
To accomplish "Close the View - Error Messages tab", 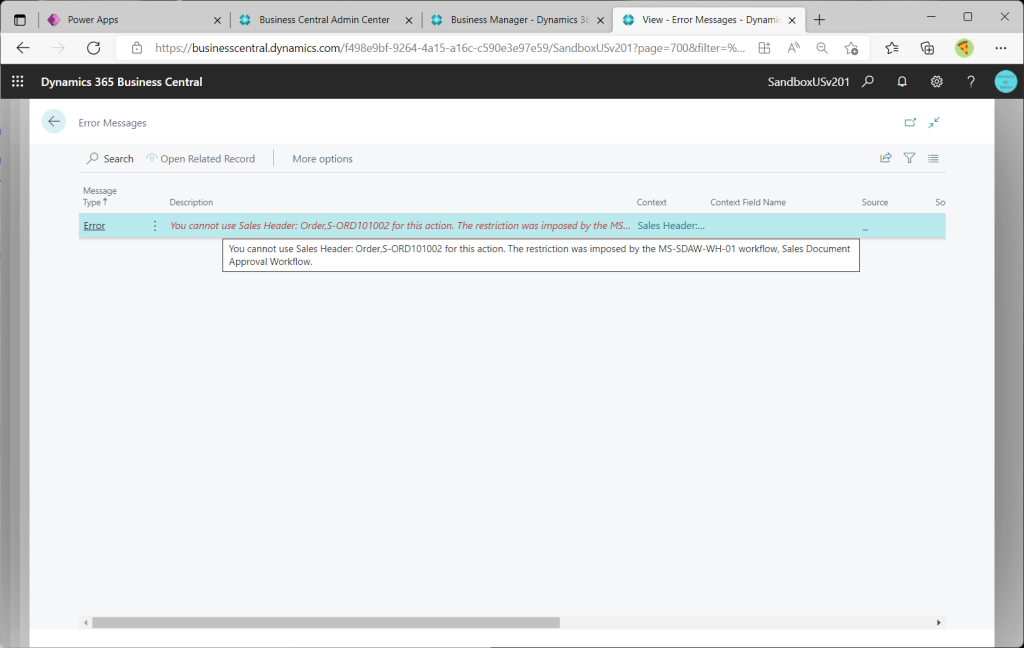I will [x=792, y=20].
